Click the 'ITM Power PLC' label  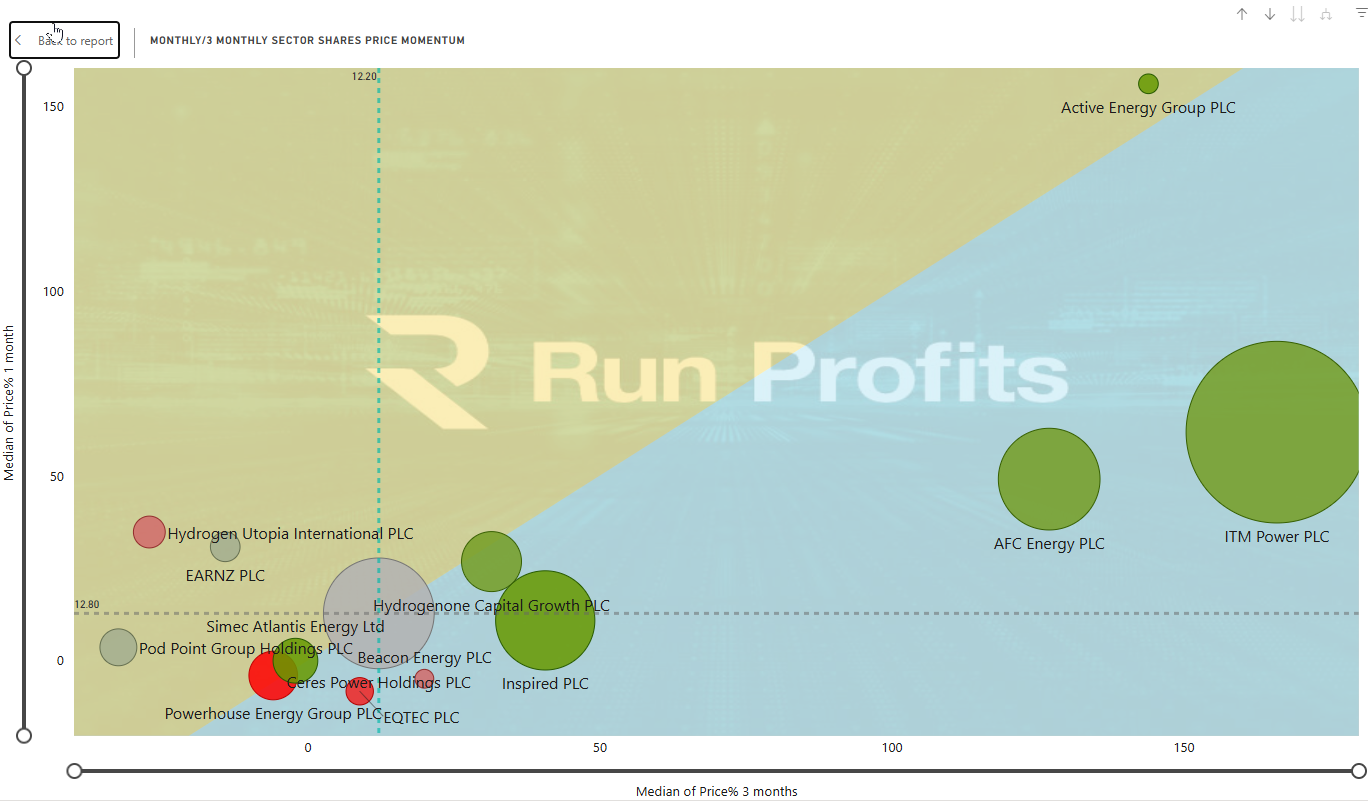pyautogui.click(x=1277, y=537)
